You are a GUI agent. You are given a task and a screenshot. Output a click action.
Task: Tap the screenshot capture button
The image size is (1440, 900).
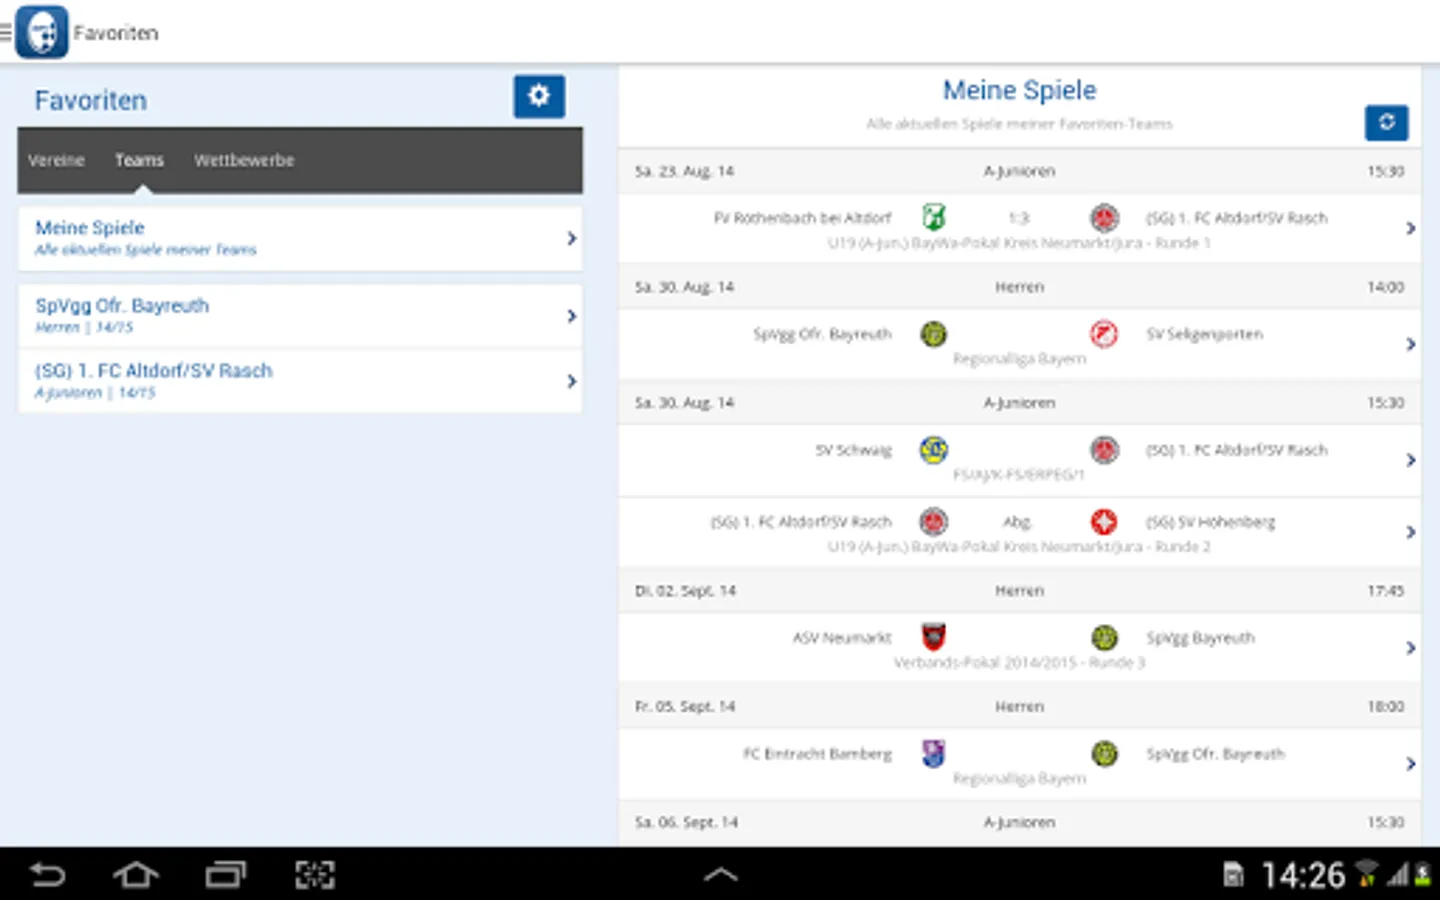click(x=315, y=876)
